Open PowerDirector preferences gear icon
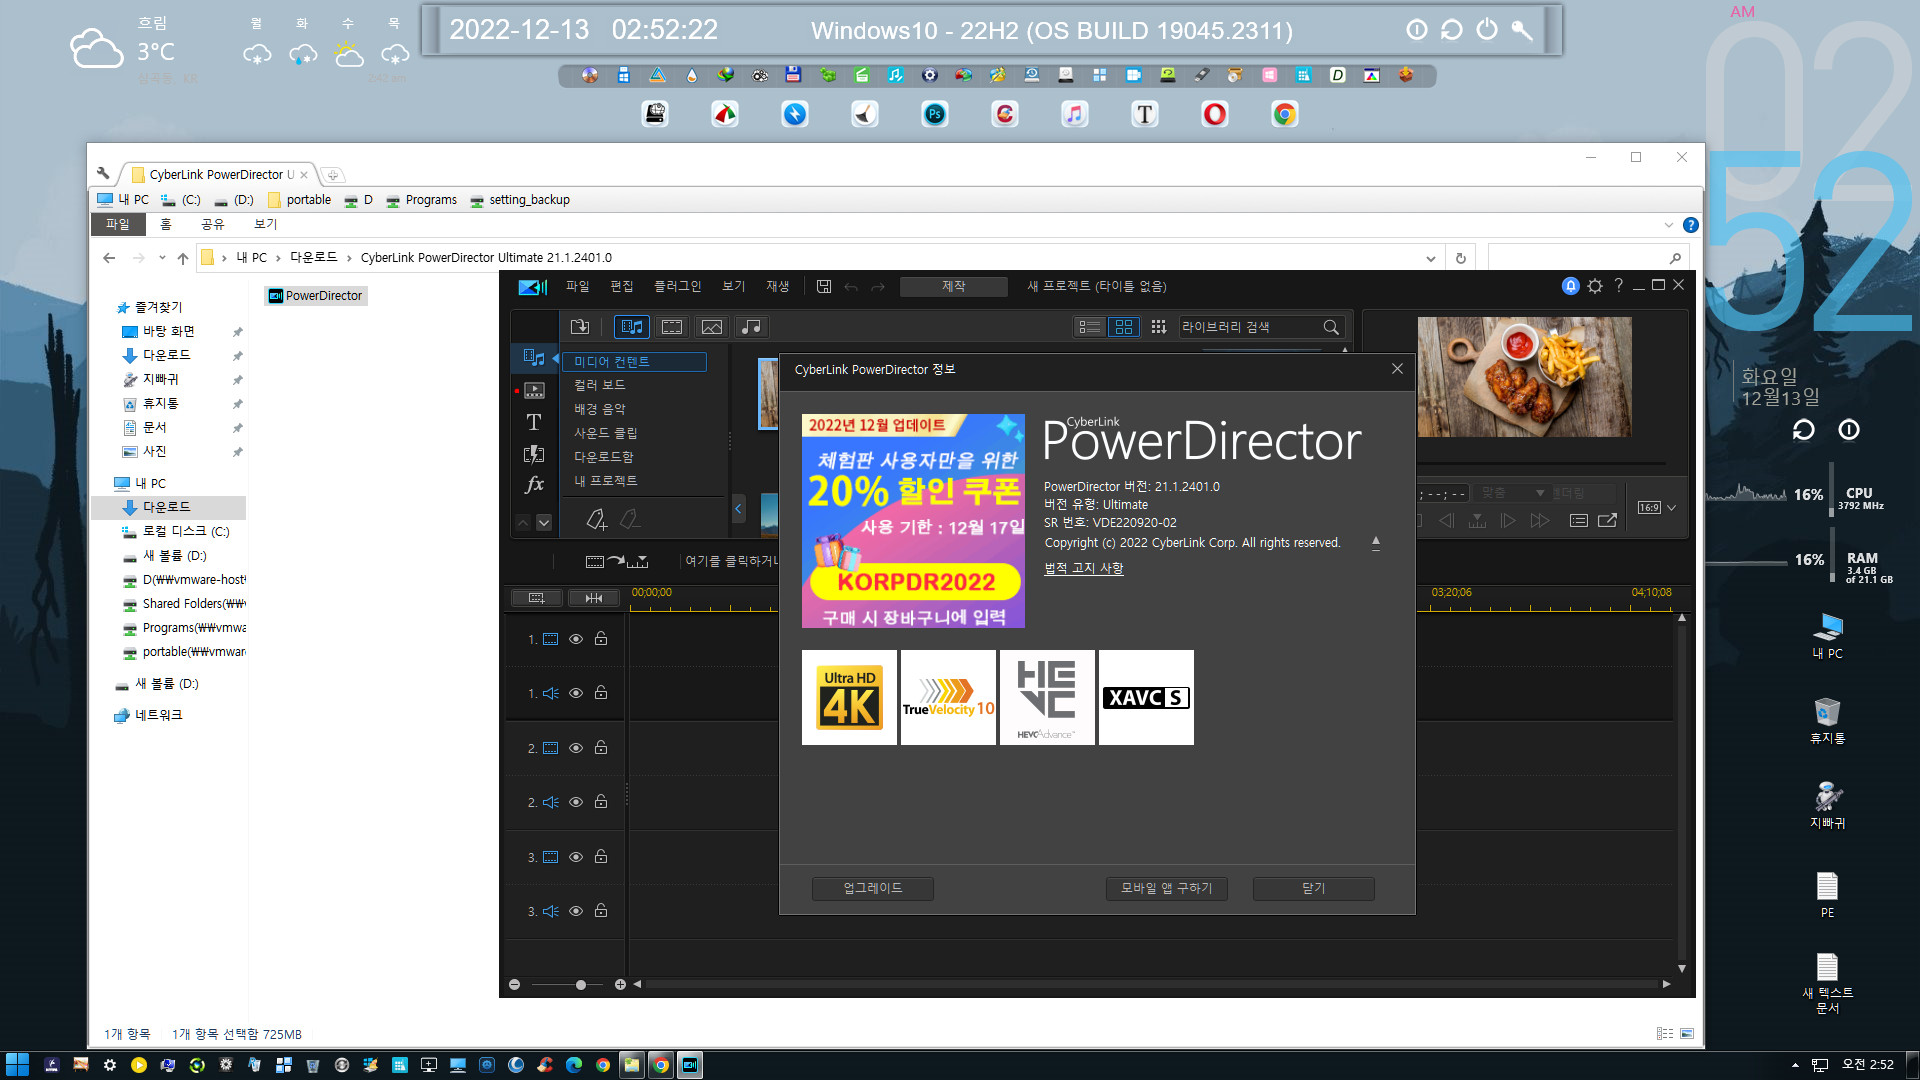This screenshot has width=1920, height=1080. tap(1595, 286)
